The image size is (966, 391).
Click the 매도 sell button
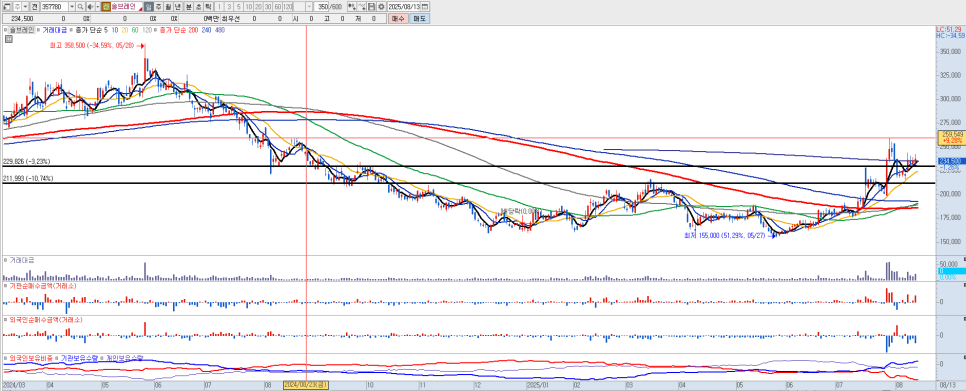point(420,19)
